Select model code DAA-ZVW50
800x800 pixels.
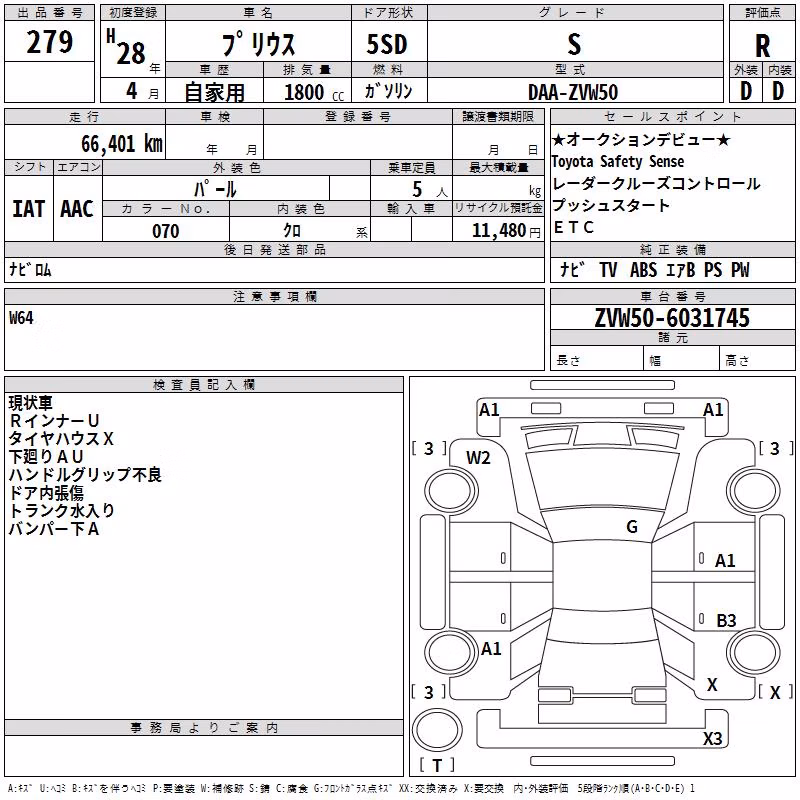[x=573, y=92]
